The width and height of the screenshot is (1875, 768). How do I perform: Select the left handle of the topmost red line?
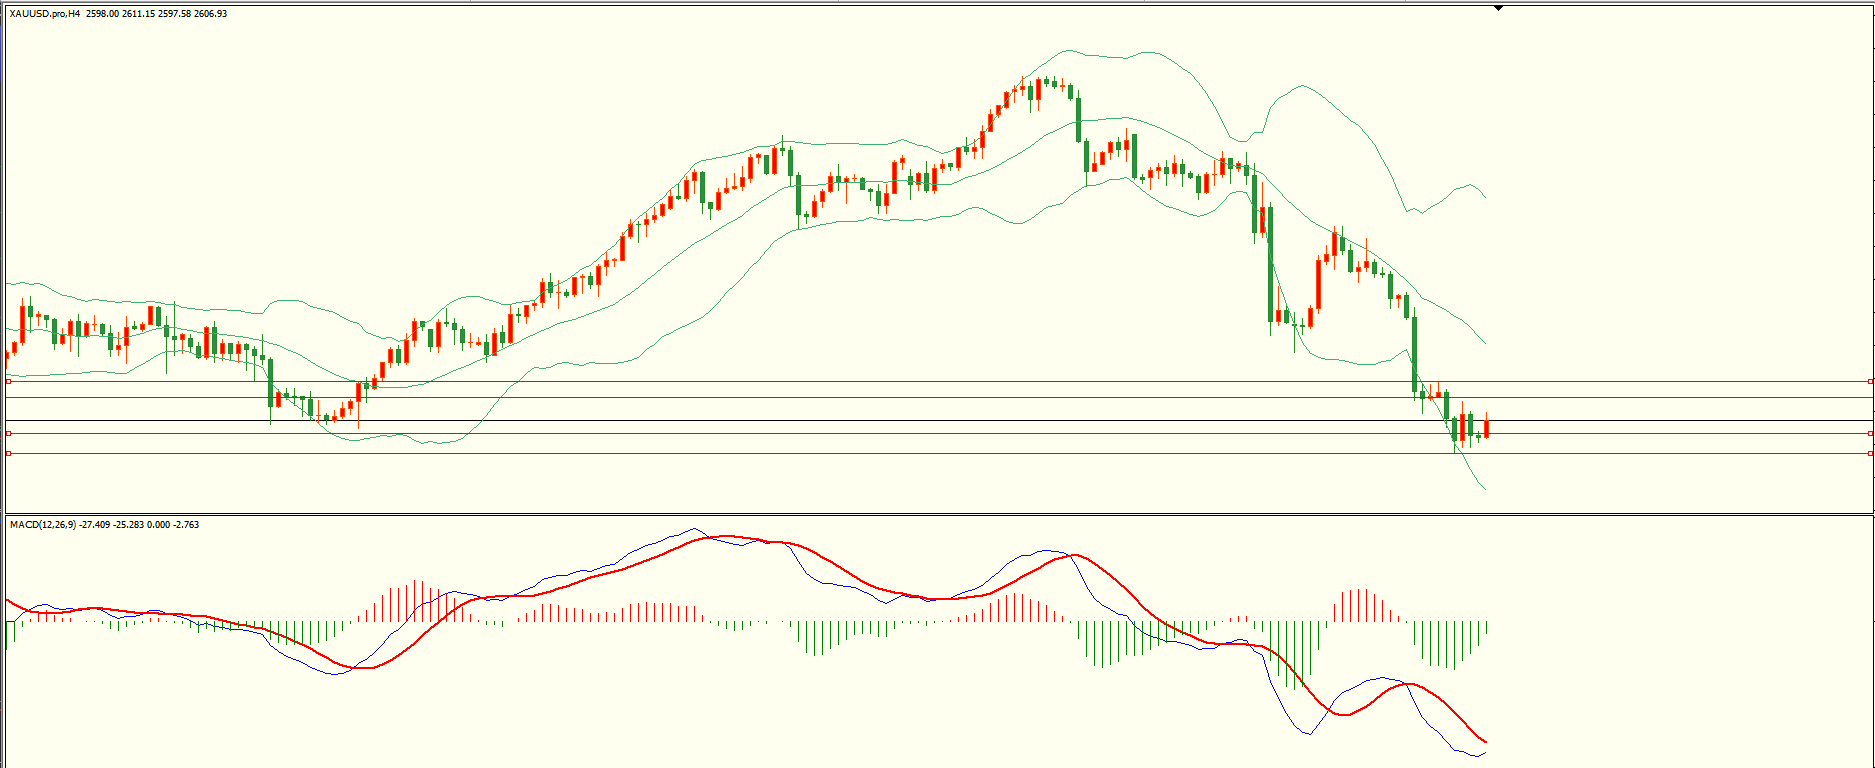[x=8, y=381]
